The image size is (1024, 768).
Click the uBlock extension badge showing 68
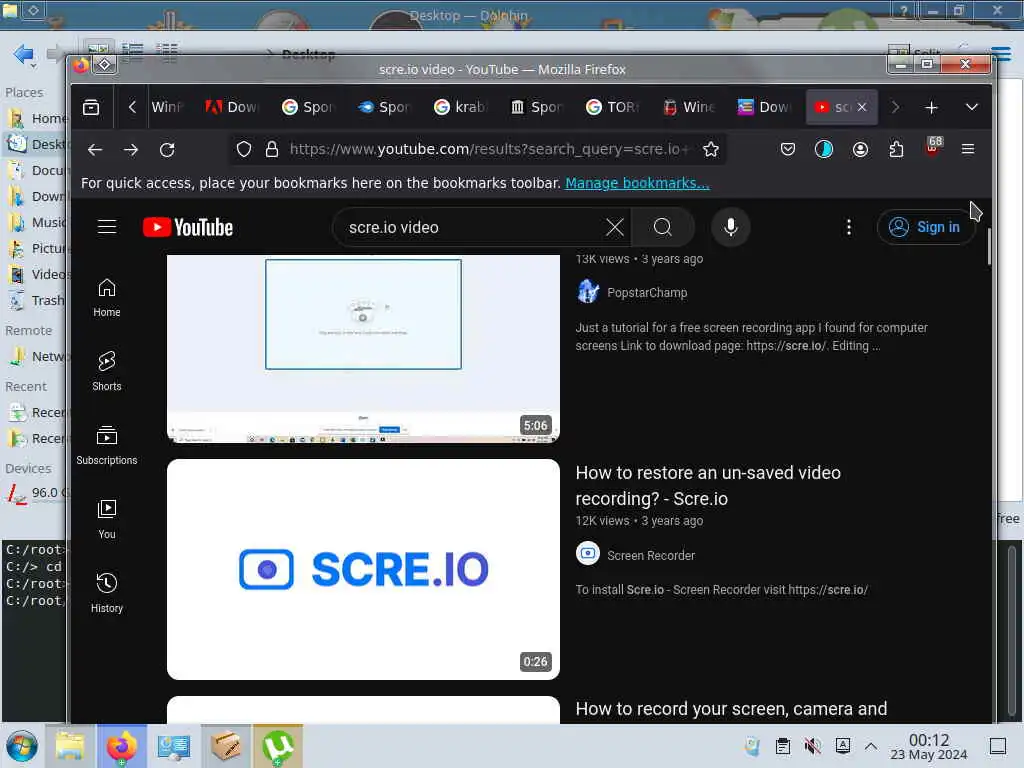point(933,146)
